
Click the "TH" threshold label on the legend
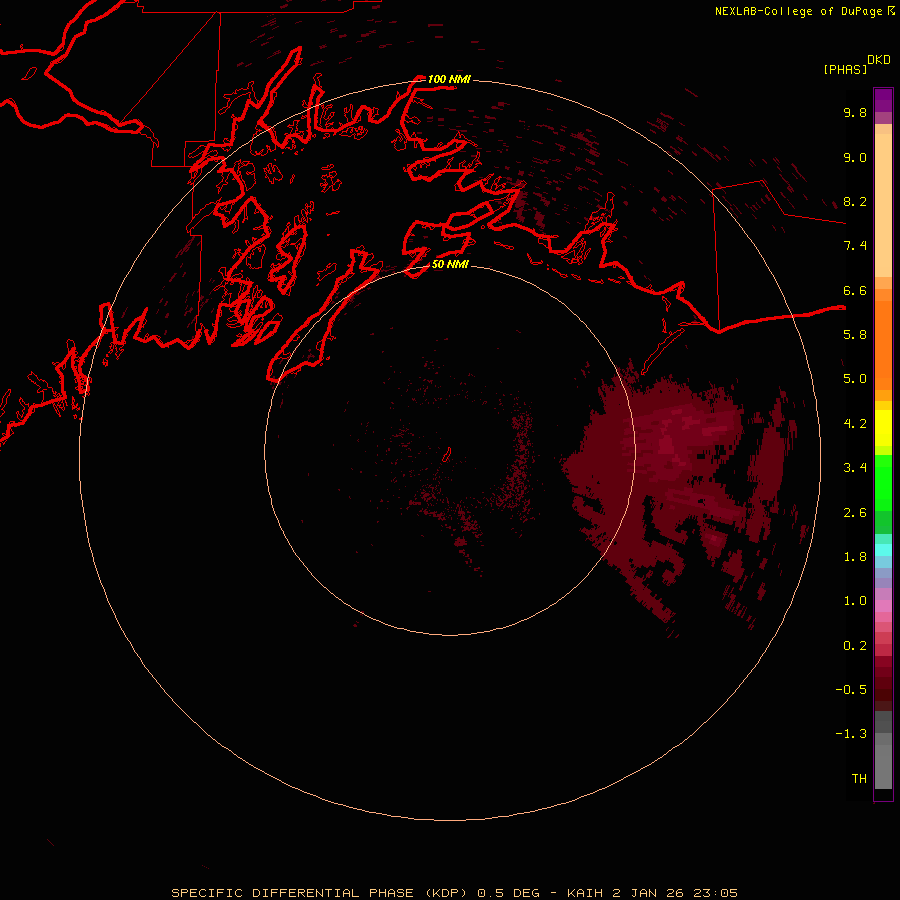point(859,778)
